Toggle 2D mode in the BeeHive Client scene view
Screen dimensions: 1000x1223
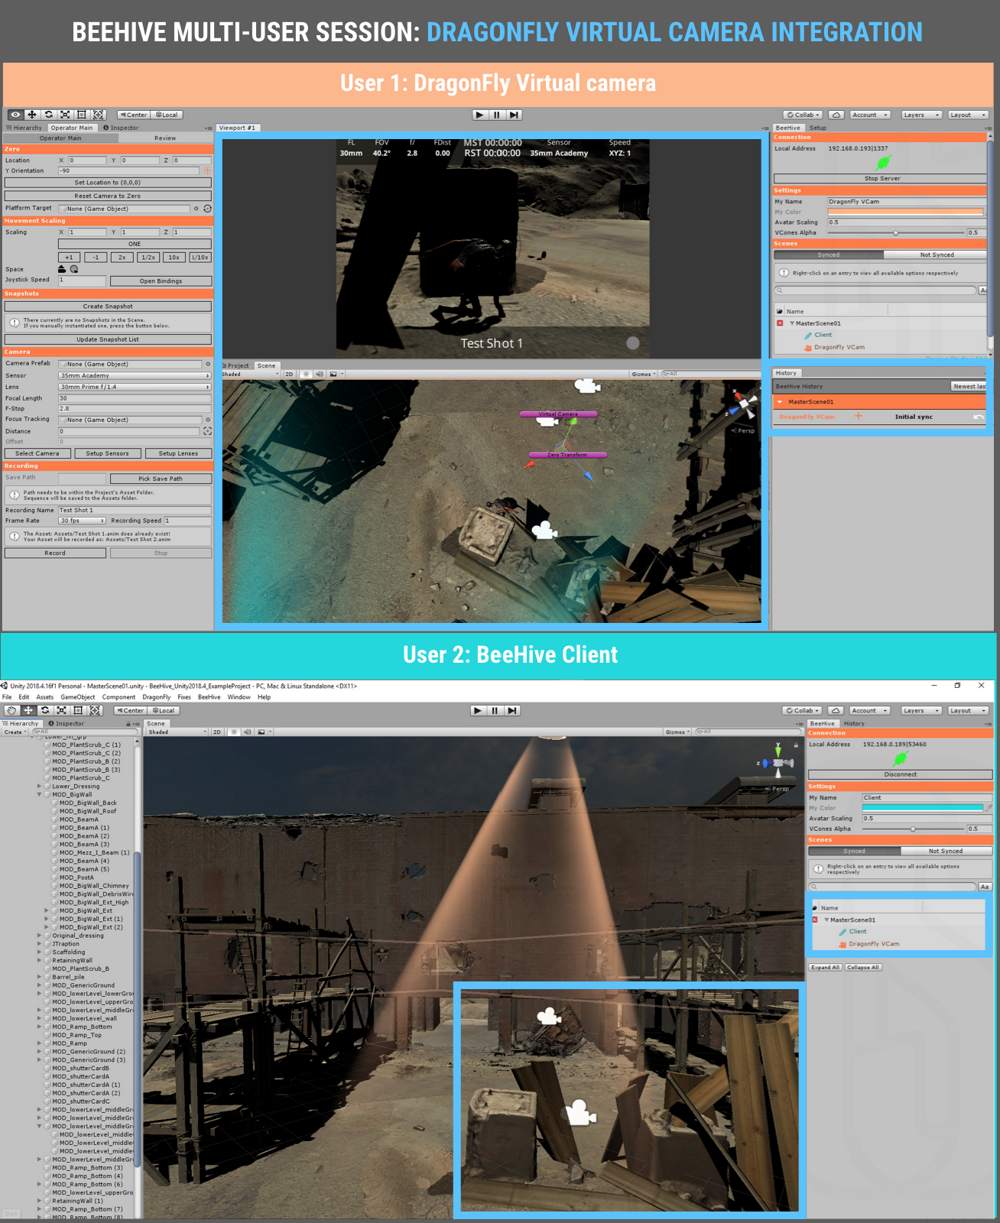[x=217, y=732]
